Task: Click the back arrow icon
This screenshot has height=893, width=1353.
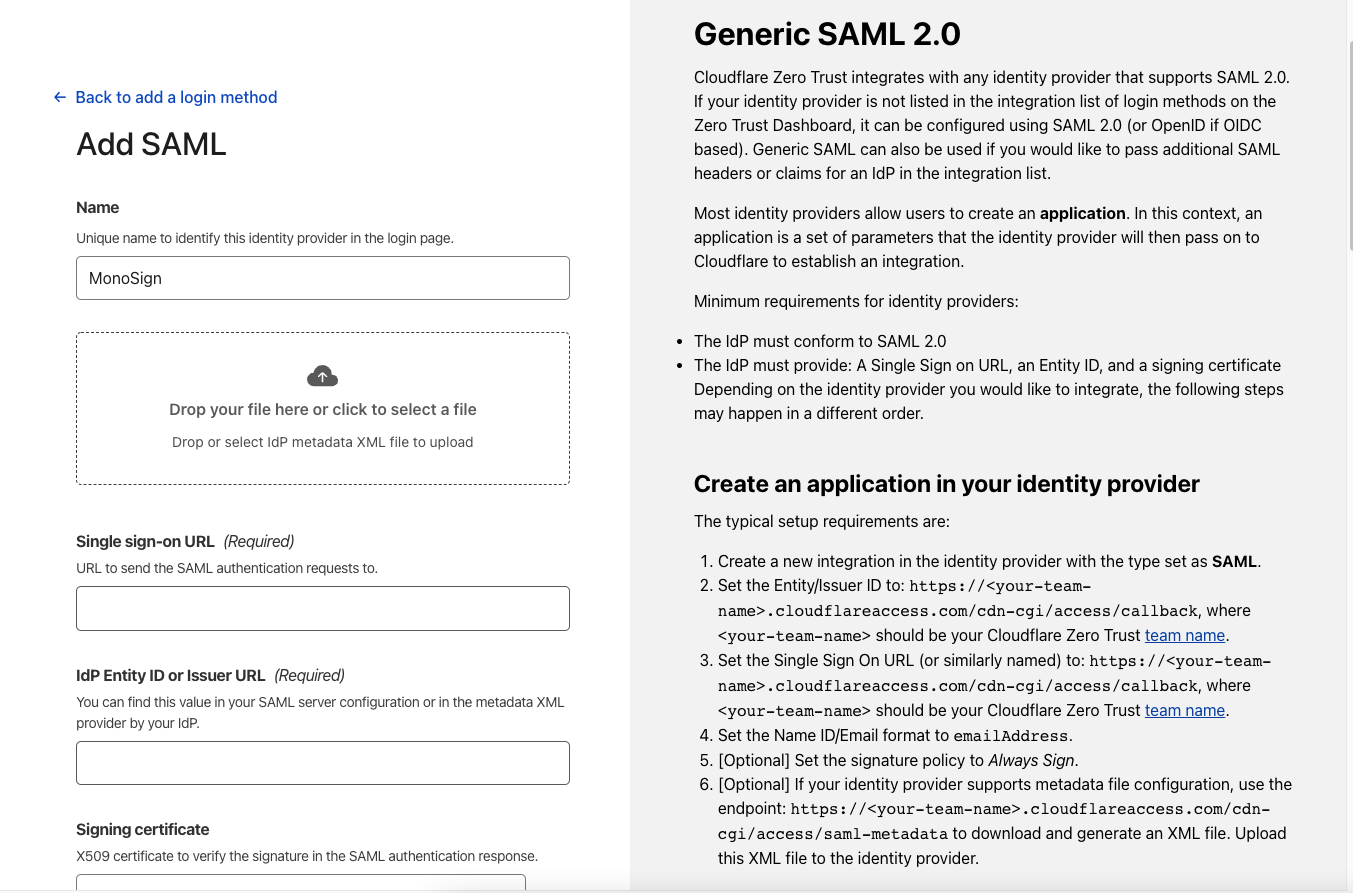Action: (60, 97)
